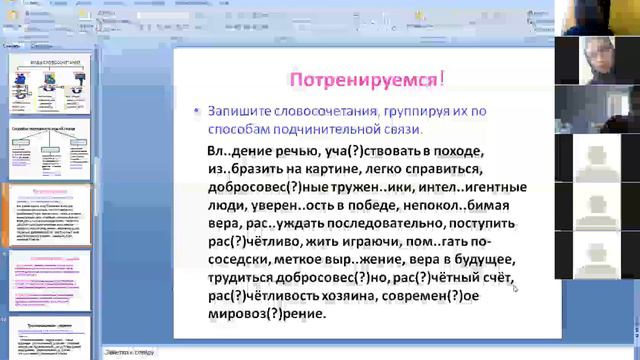Image resolution: width=640 pixels, height=360 pixels.
Task: Switch to the Структура pane tab
Action: click(x=41, y=46)
